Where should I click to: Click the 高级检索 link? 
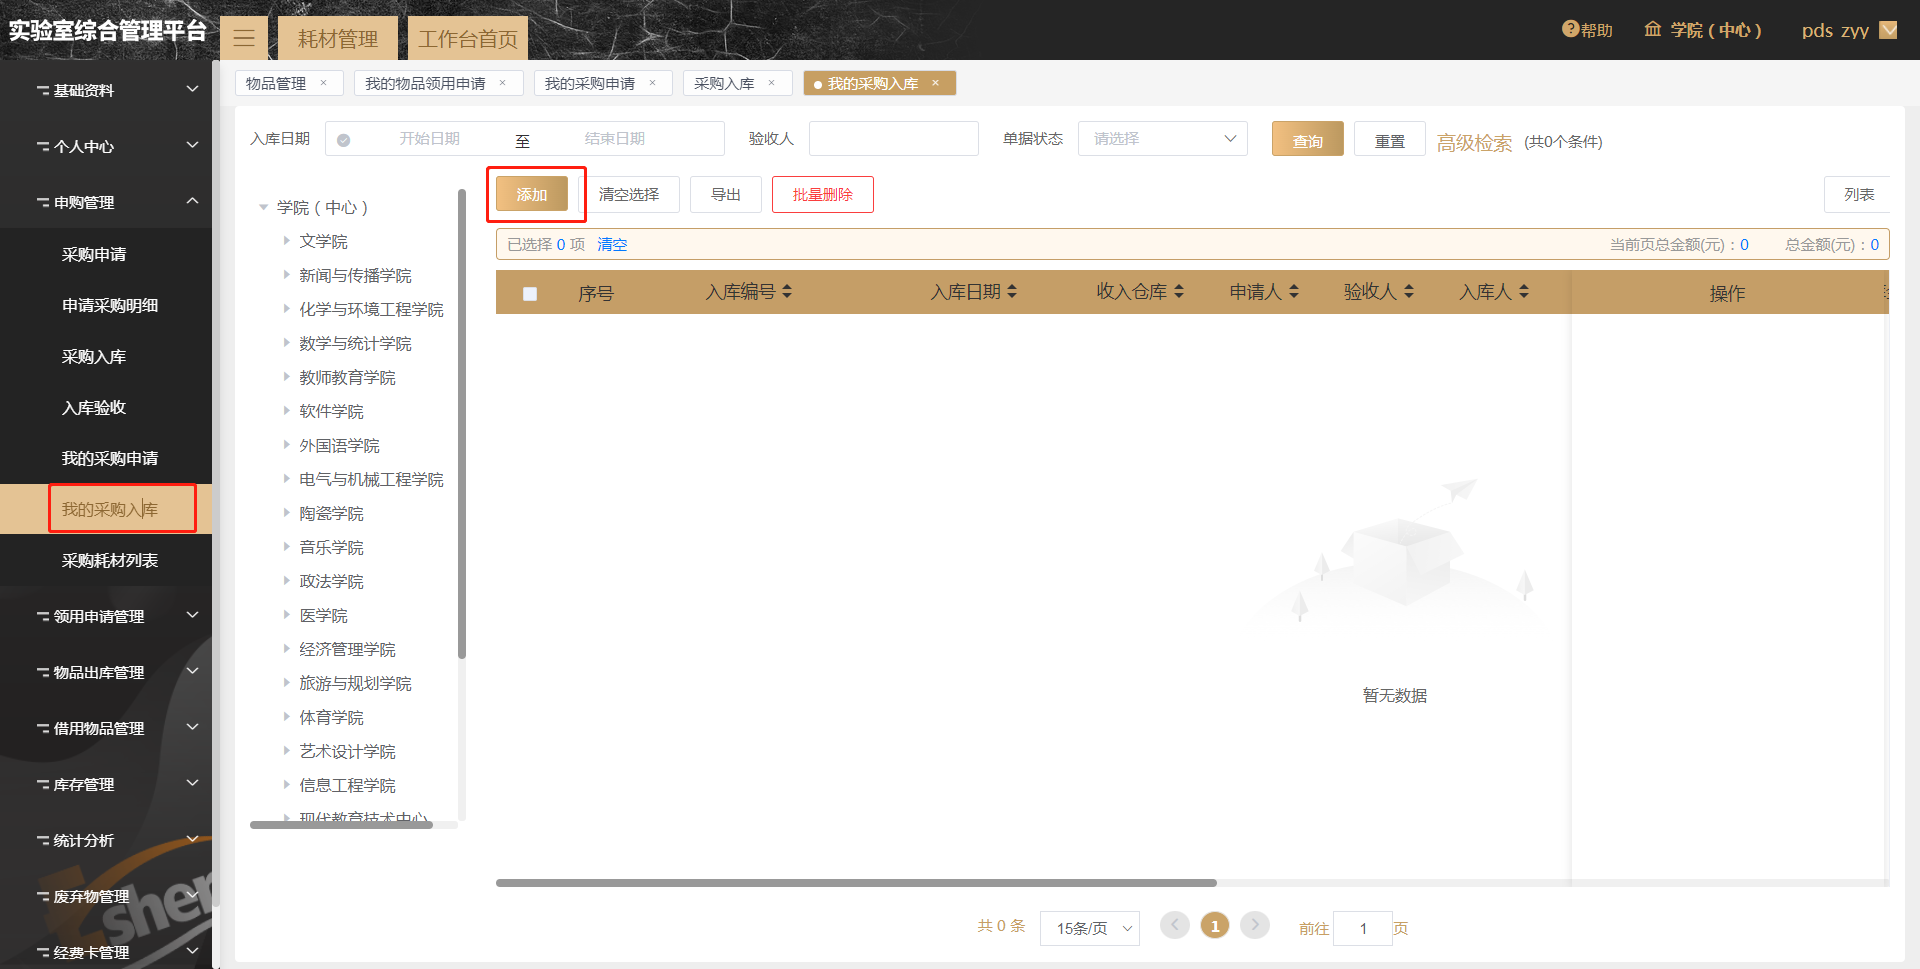pyautogui.click(x=1474, y=142)
